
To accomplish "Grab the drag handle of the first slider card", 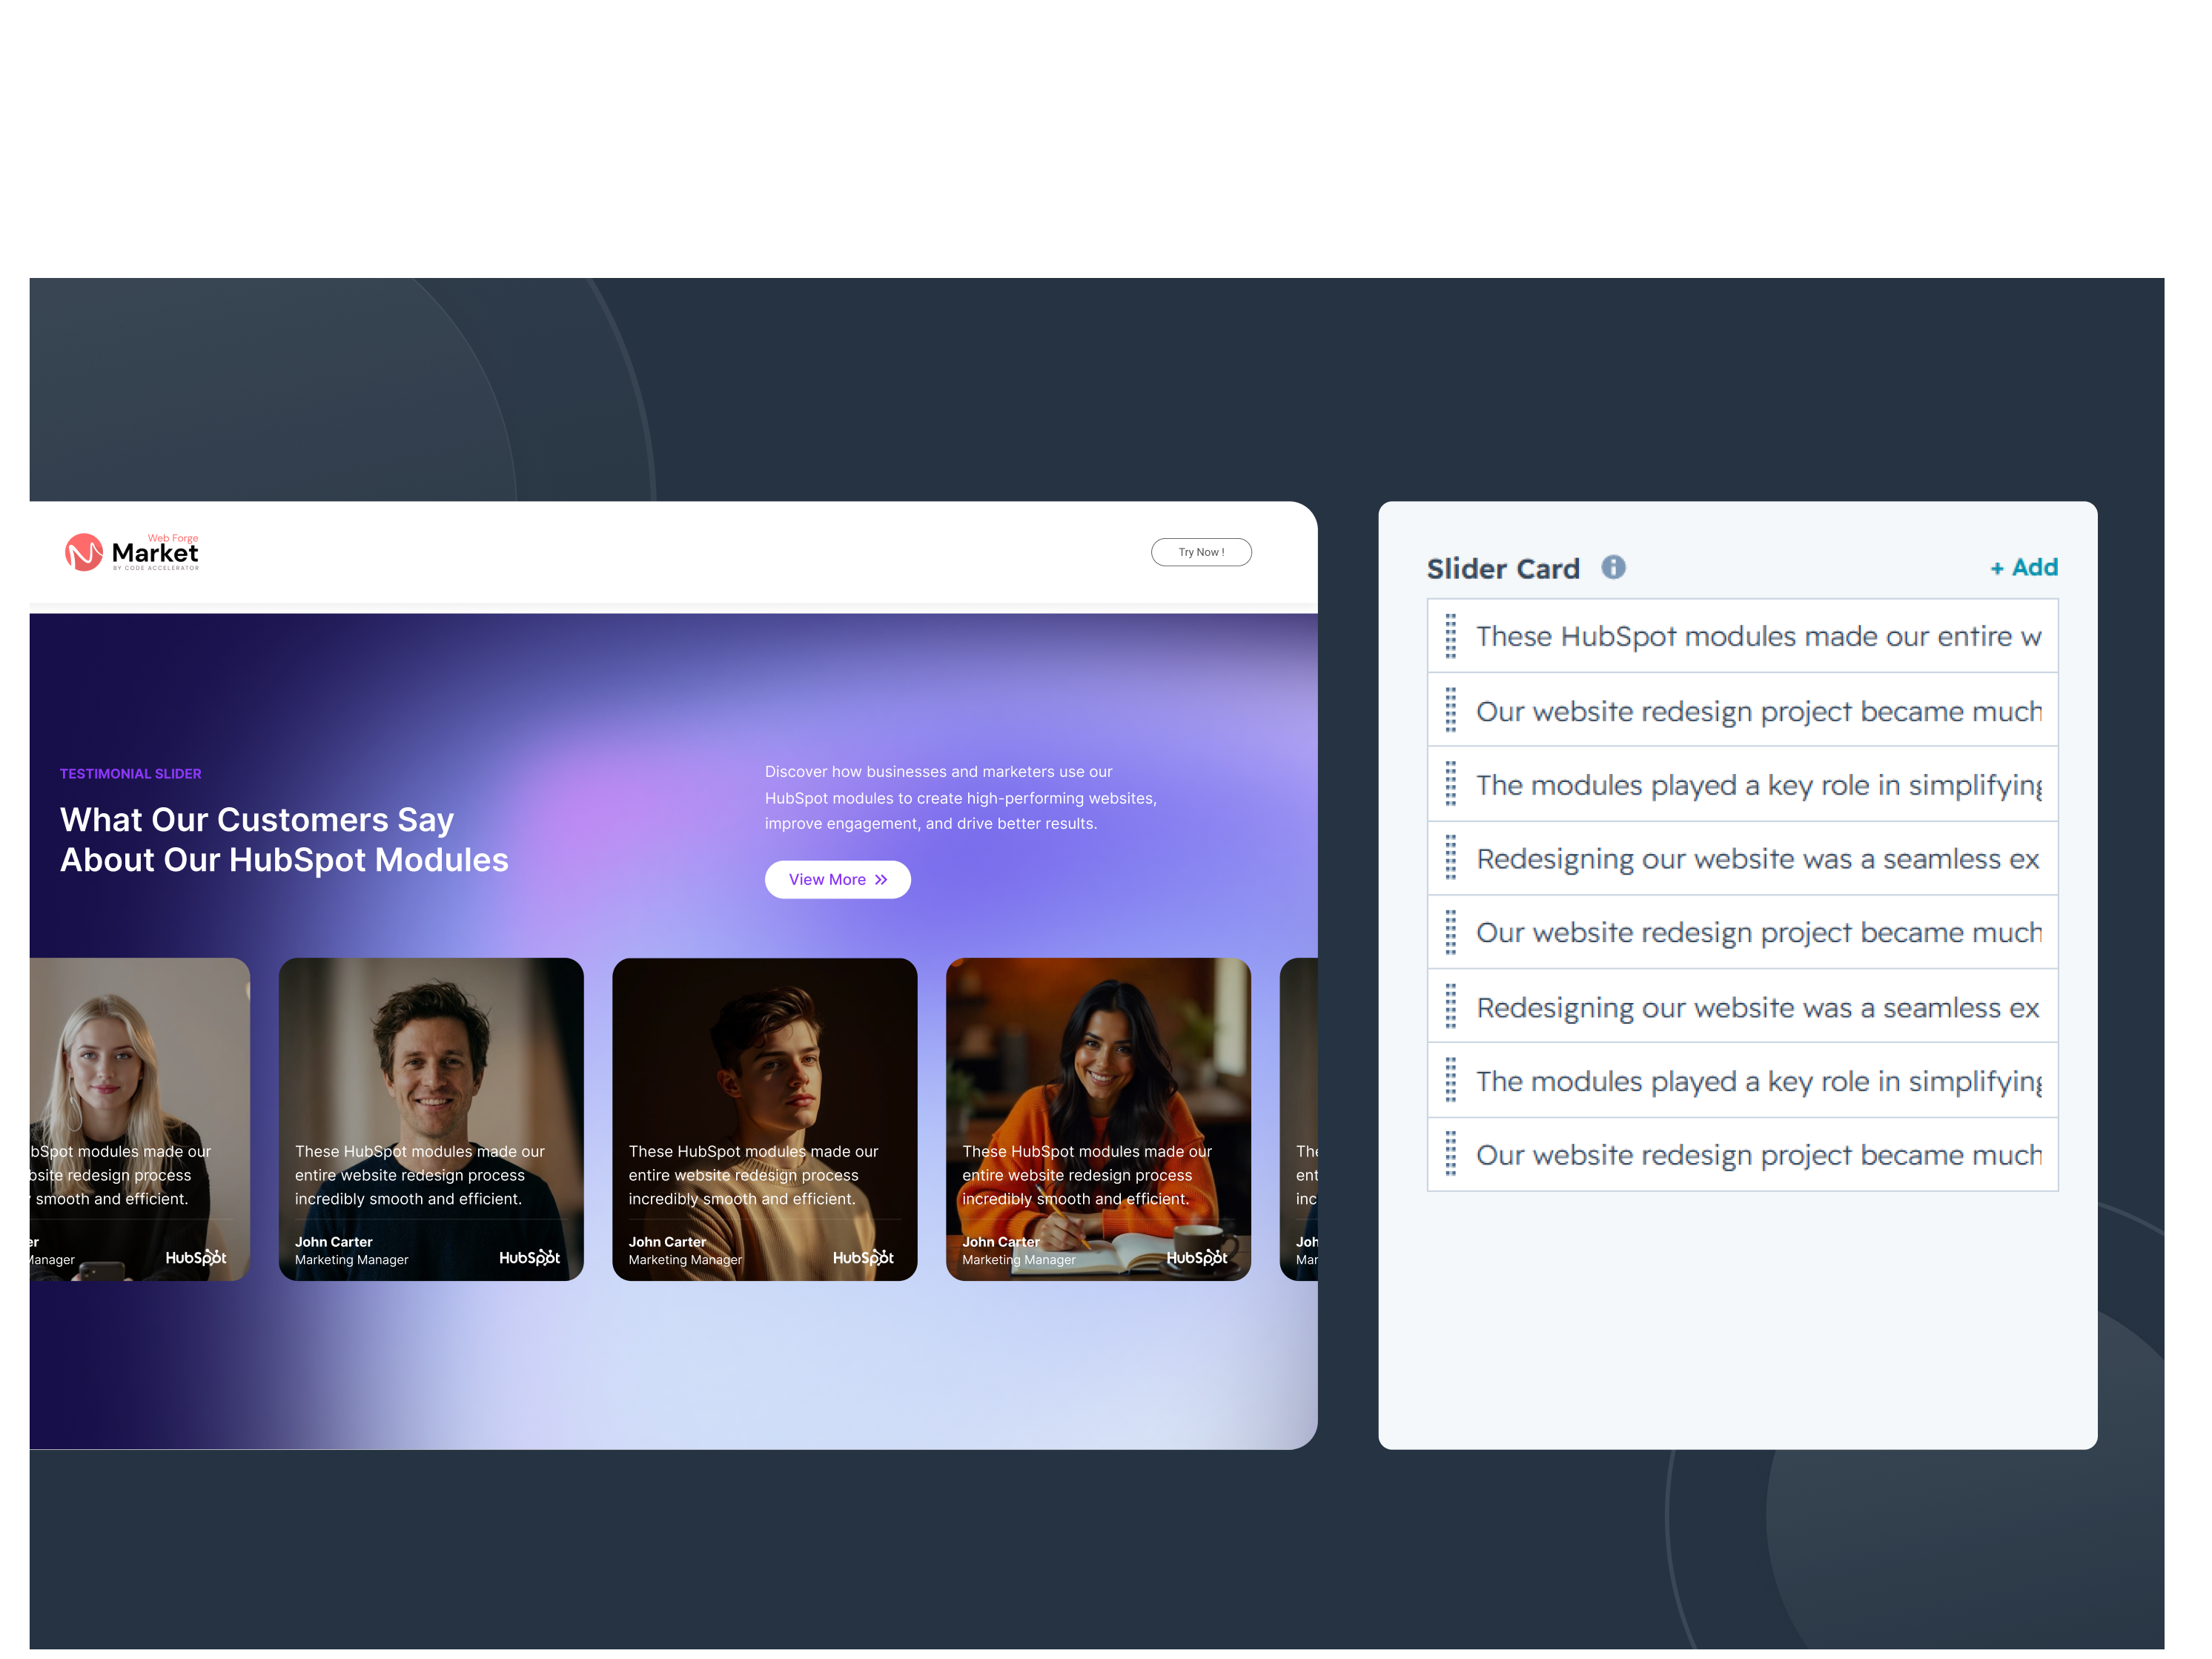I will click(1451, 636).
